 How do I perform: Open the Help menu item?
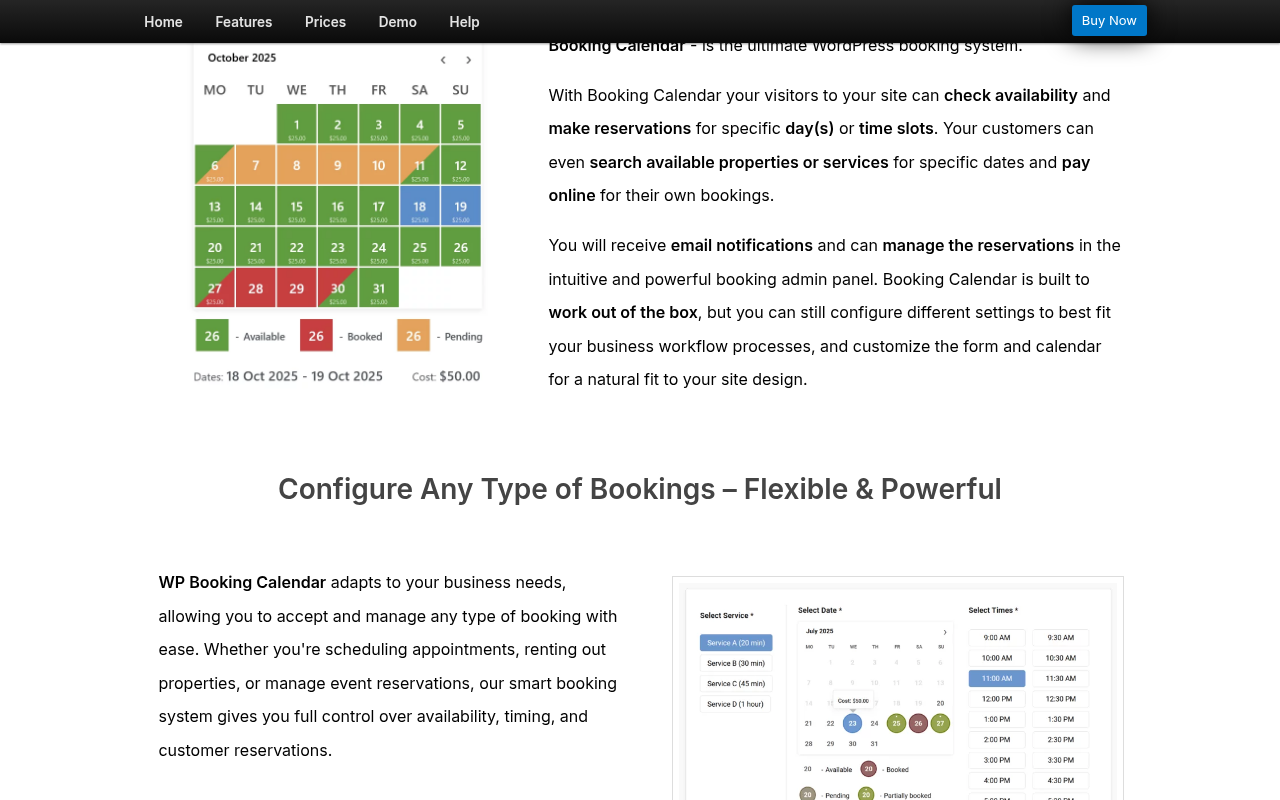[x=464, y=22]
